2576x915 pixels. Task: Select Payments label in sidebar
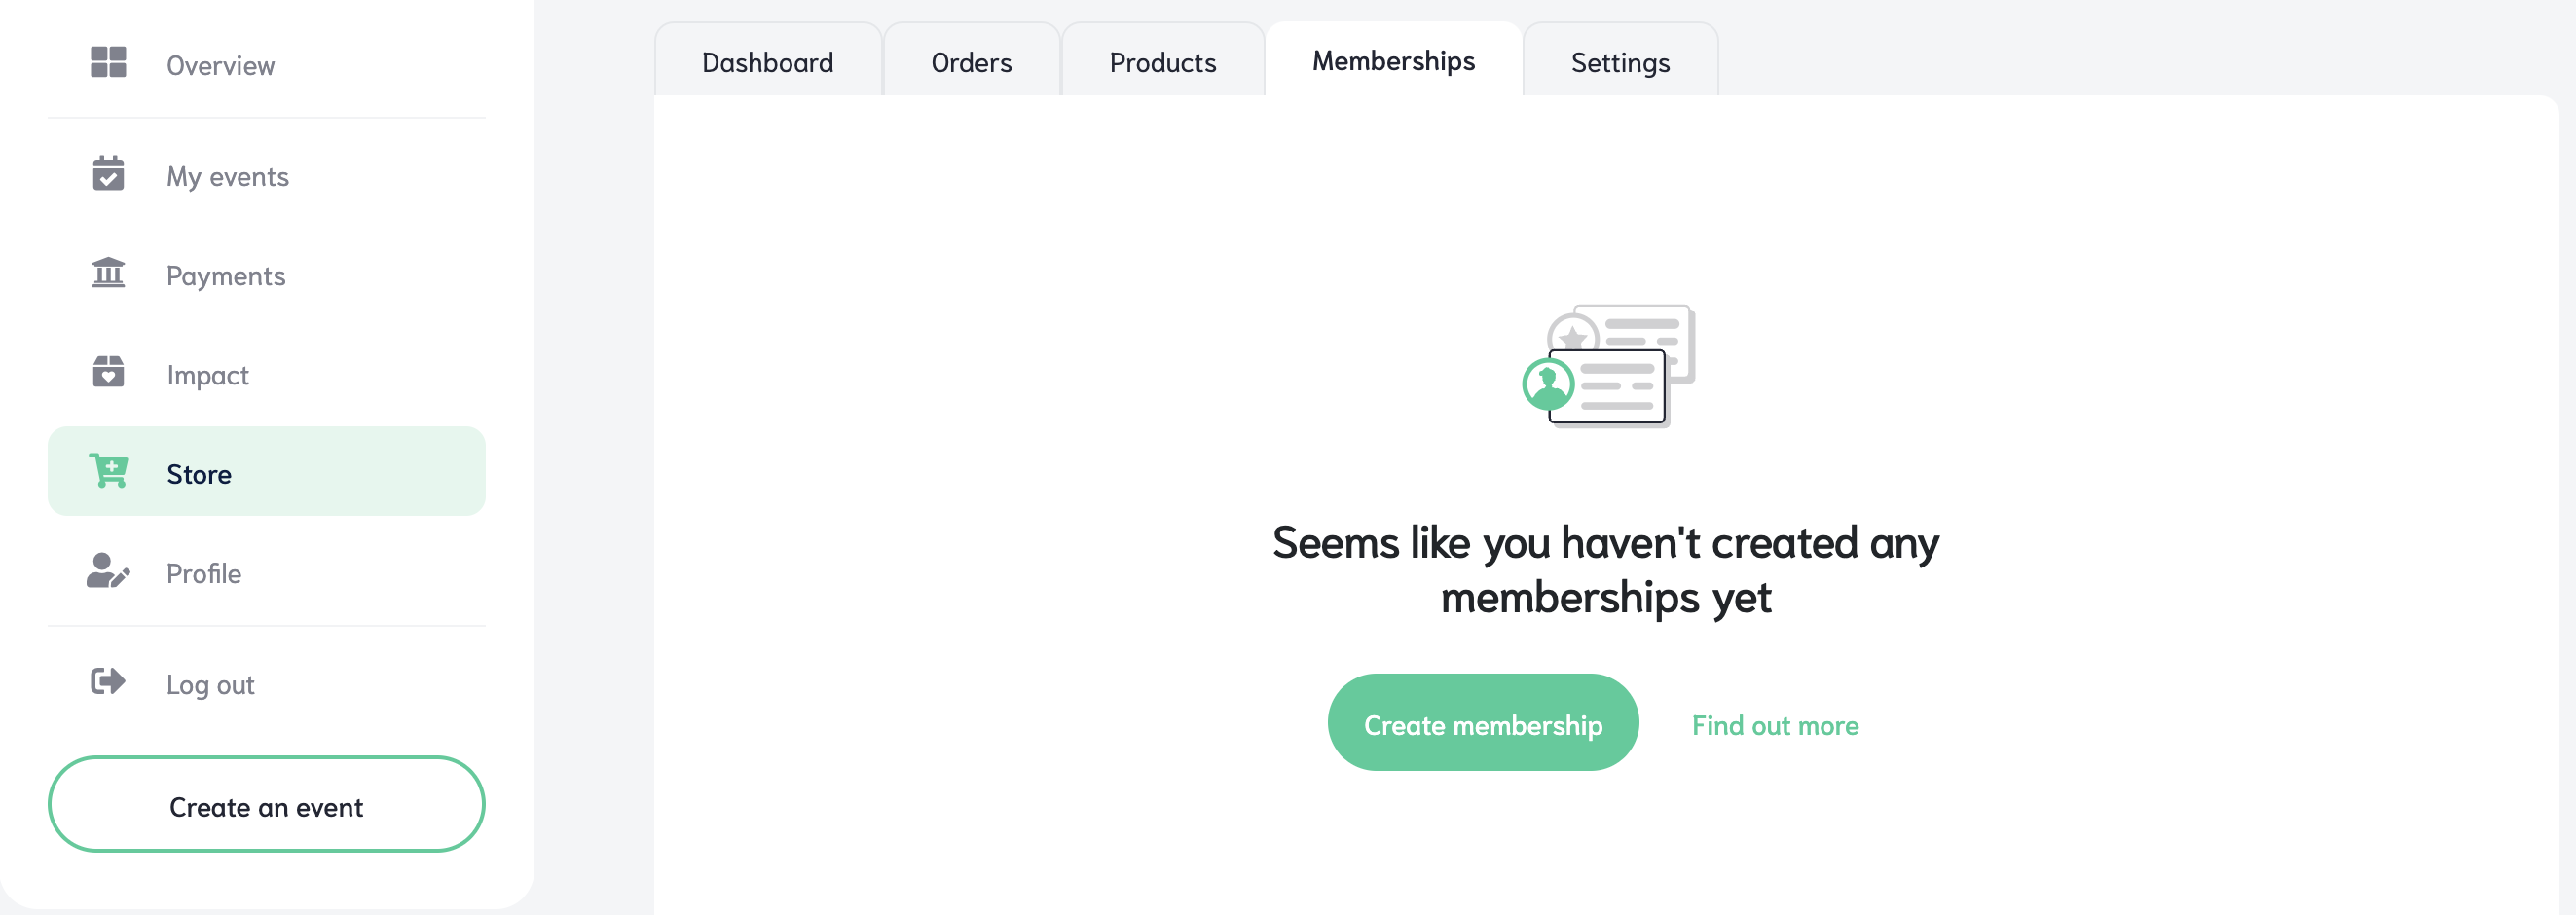click(226, 276)
